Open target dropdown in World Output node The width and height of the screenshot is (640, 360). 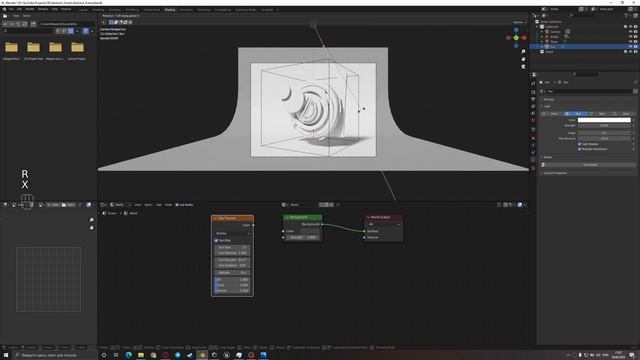[x=383, y=224]
